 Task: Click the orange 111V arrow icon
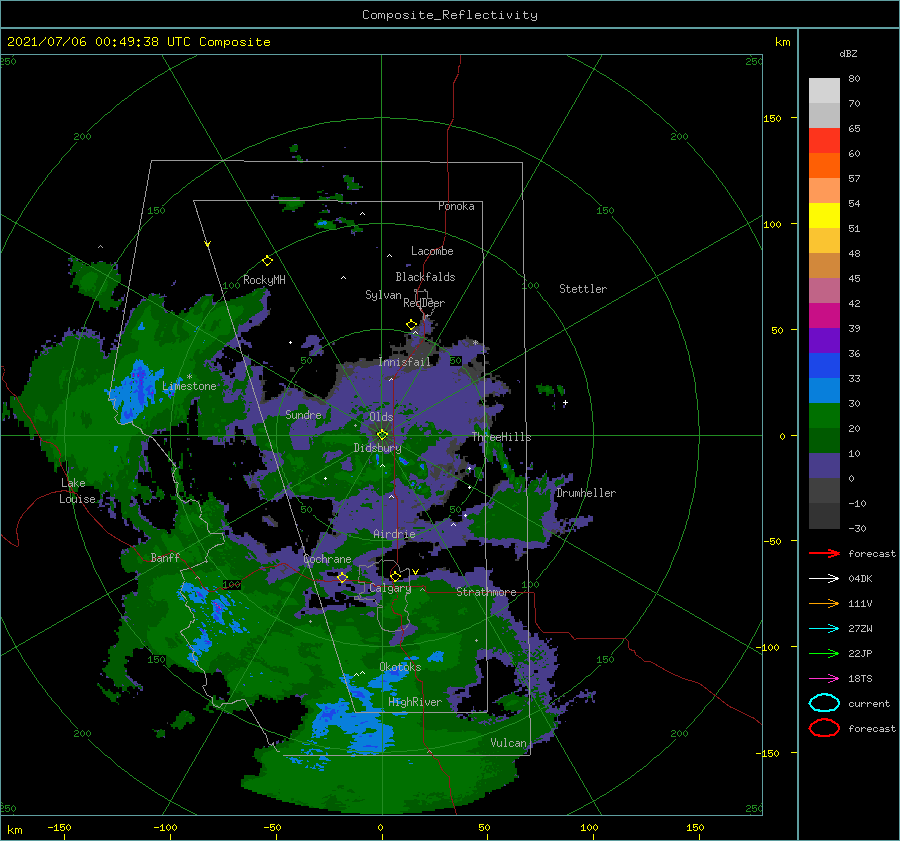coord(824,603)
